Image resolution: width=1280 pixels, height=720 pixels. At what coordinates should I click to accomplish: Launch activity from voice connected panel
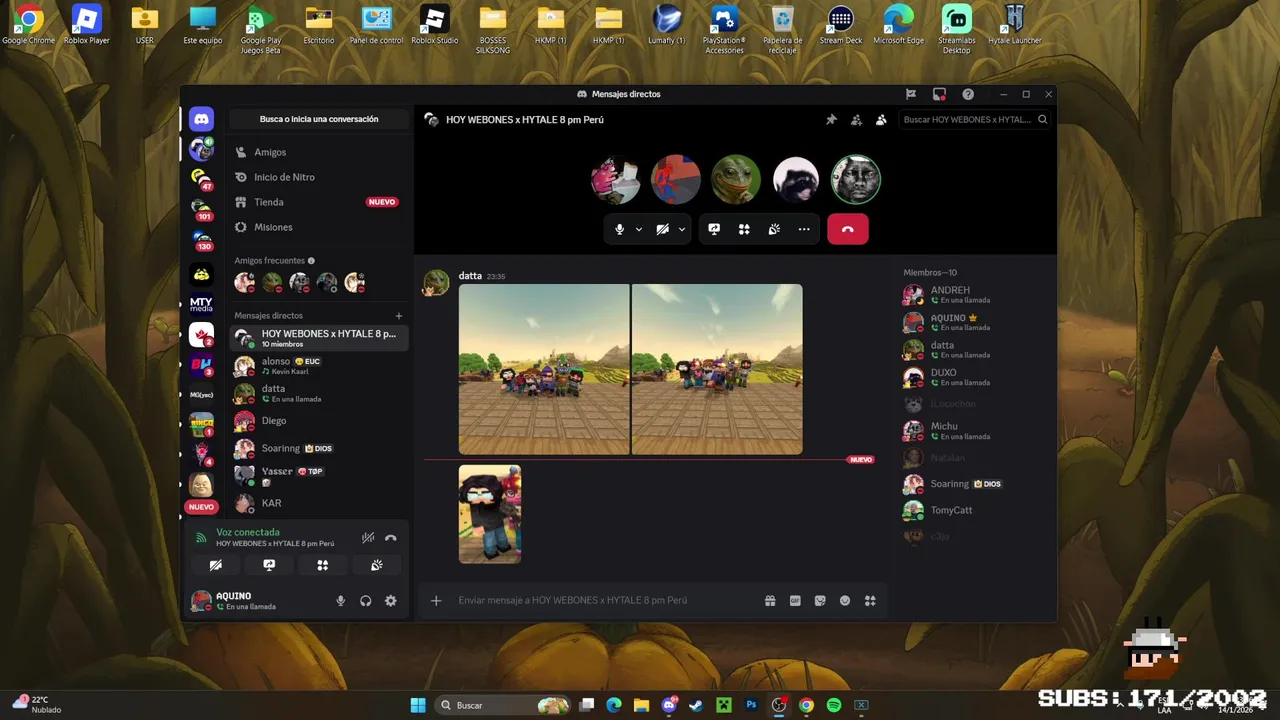322,565
